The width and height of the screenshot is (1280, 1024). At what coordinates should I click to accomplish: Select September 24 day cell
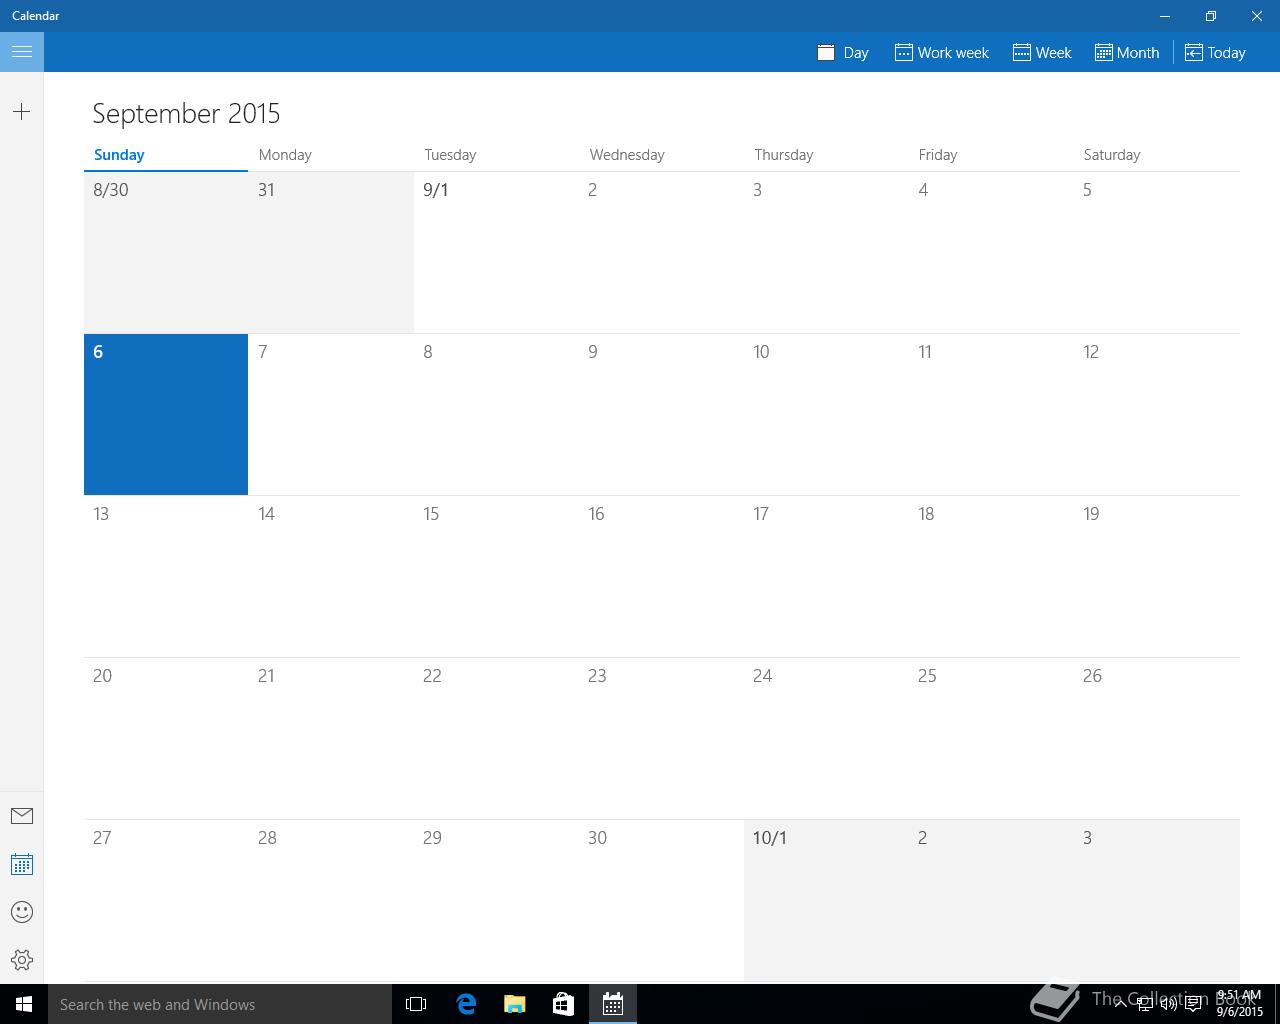(826, 739)
